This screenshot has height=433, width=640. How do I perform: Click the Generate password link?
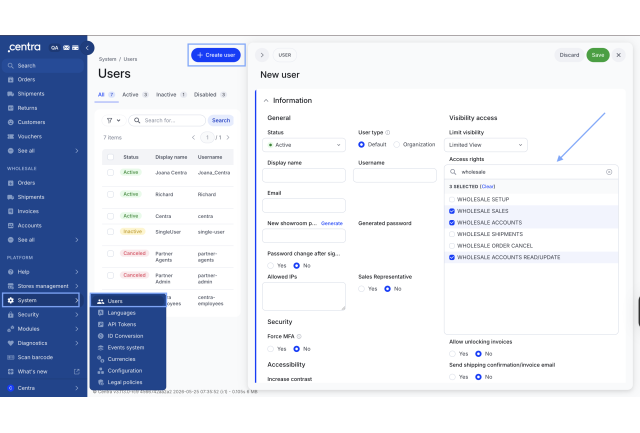[x=332, y=223]
